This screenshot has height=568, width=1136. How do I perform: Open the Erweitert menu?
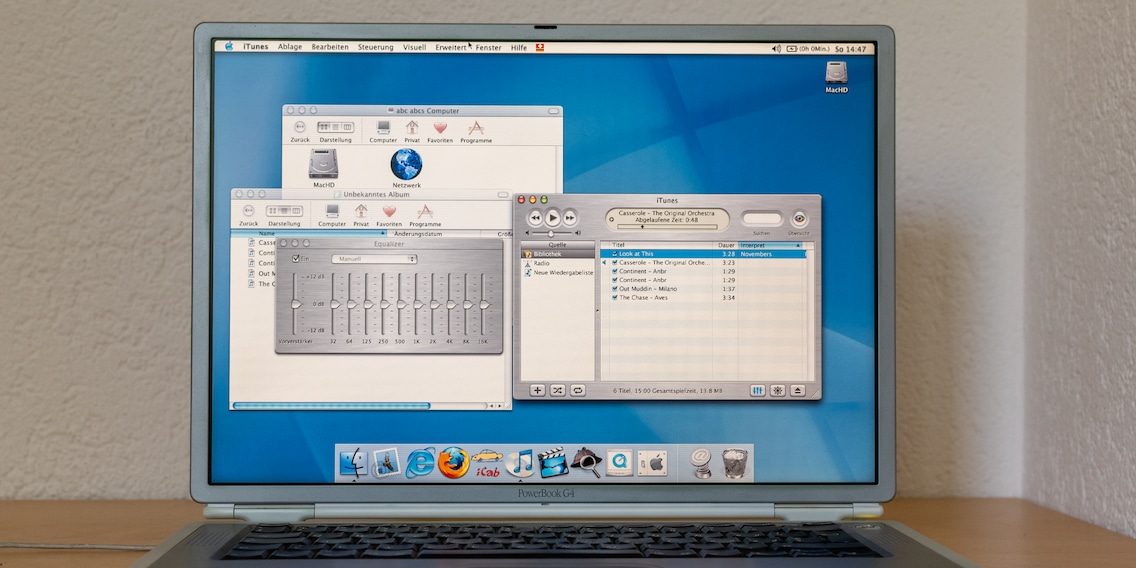[x=451, y=47]
